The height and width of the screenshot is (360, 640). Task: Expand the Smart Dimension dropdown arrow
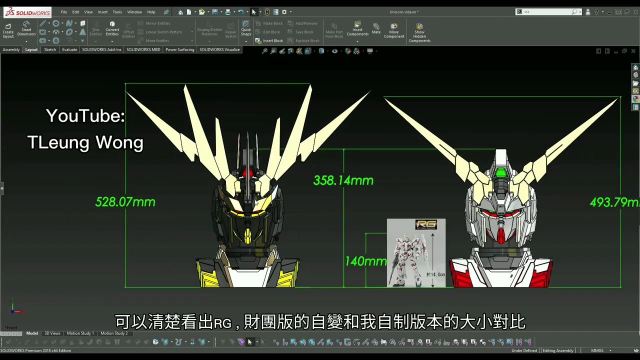tap(26, 41)
